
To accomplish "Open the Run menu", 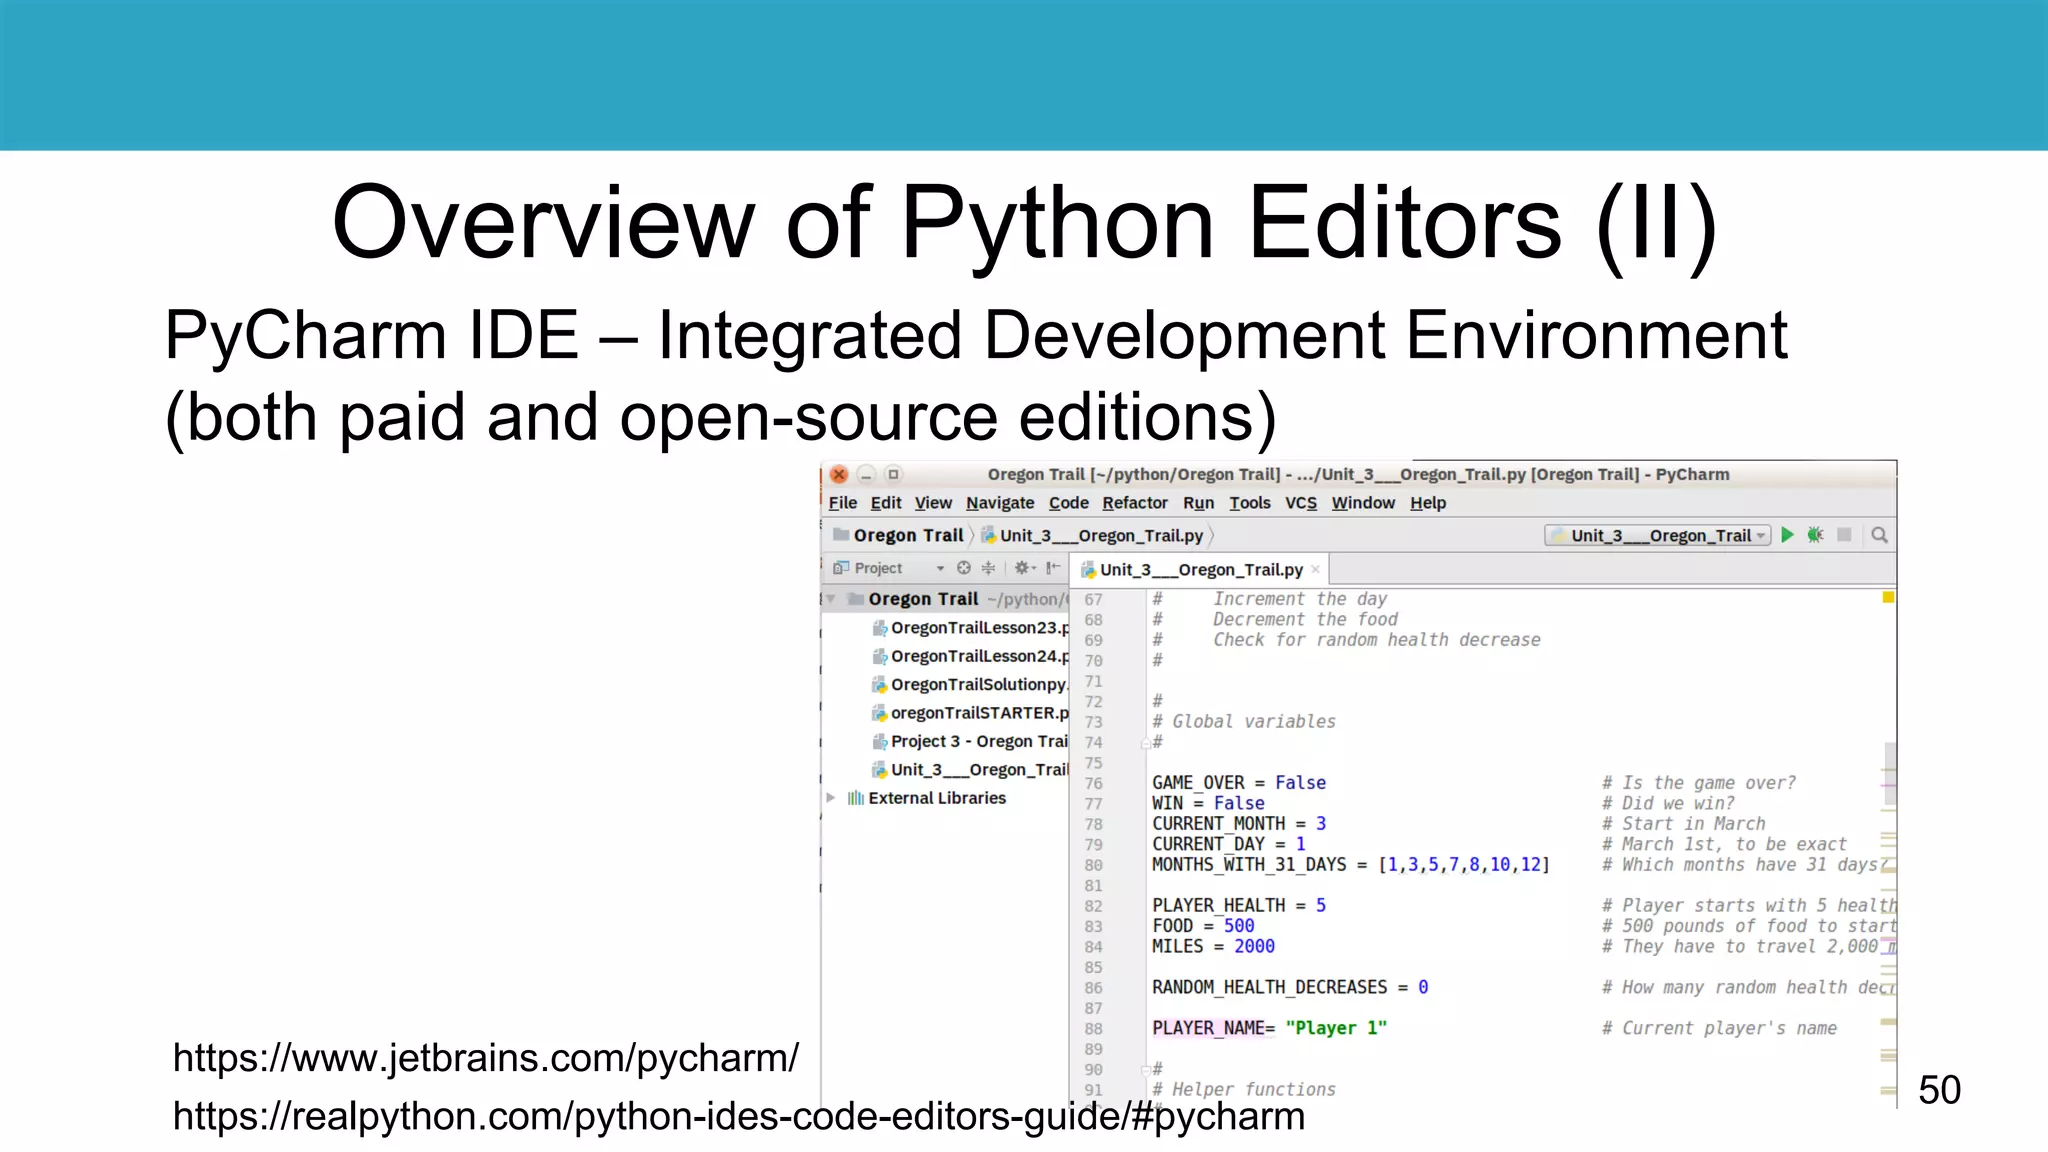I will (1198, 503).
